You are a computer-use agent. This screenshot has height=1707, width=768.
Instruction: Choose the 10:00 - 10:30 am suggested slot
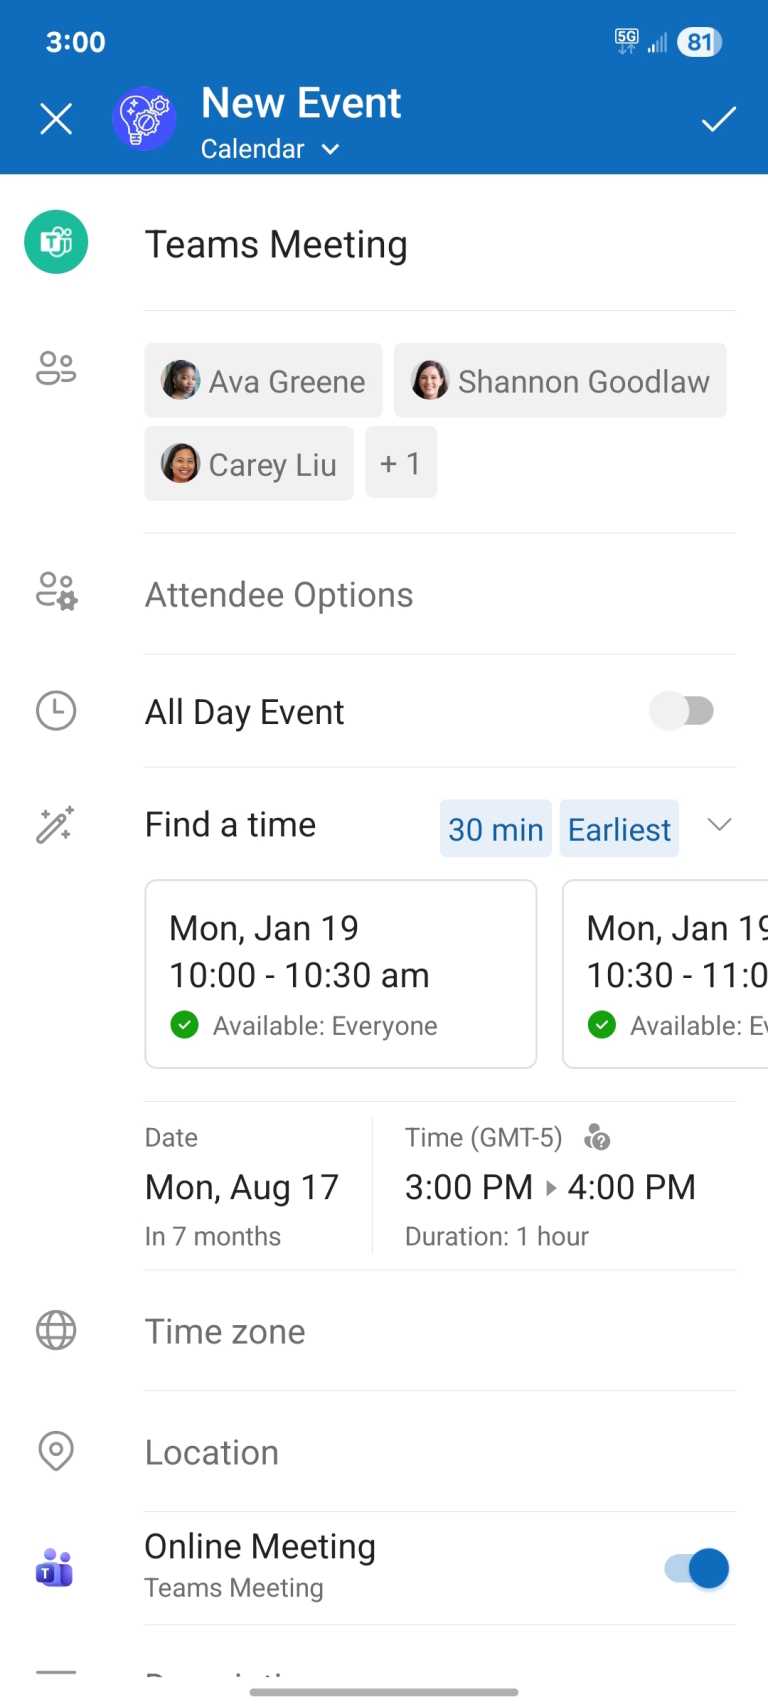(x=341, y=974)
